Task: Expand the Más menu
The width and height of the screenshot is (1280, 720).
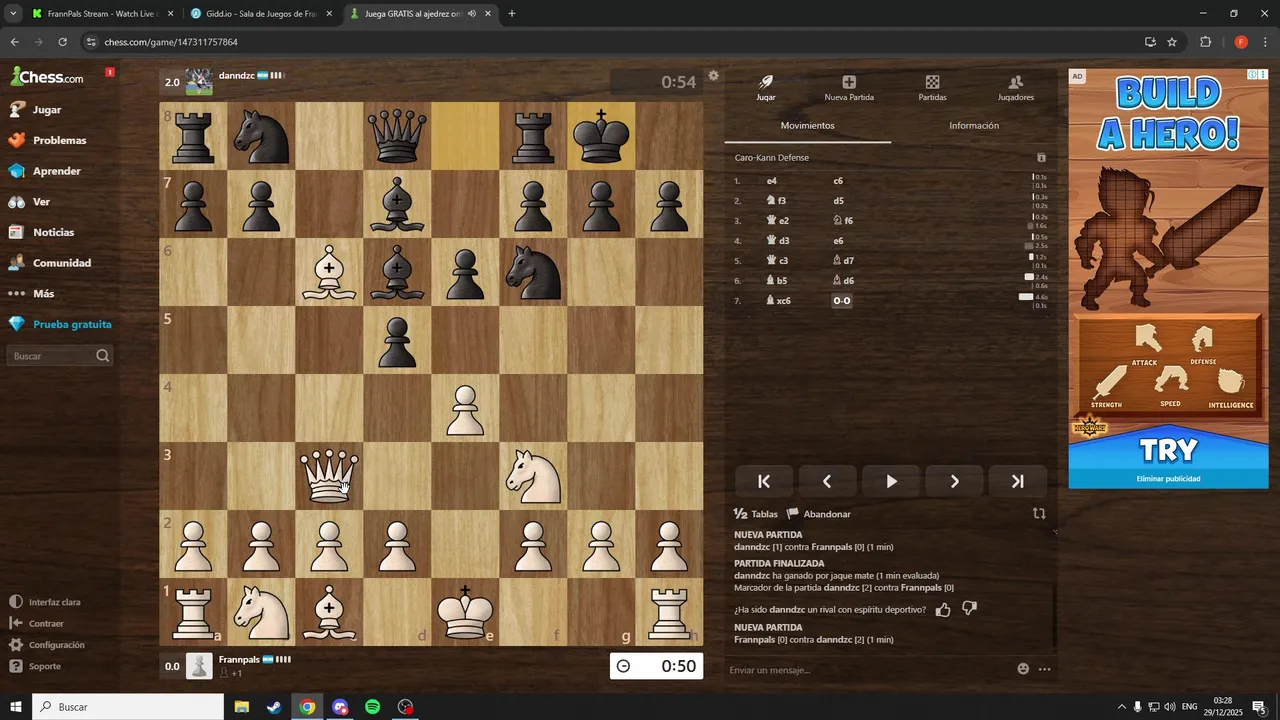Action: point(32,294)
